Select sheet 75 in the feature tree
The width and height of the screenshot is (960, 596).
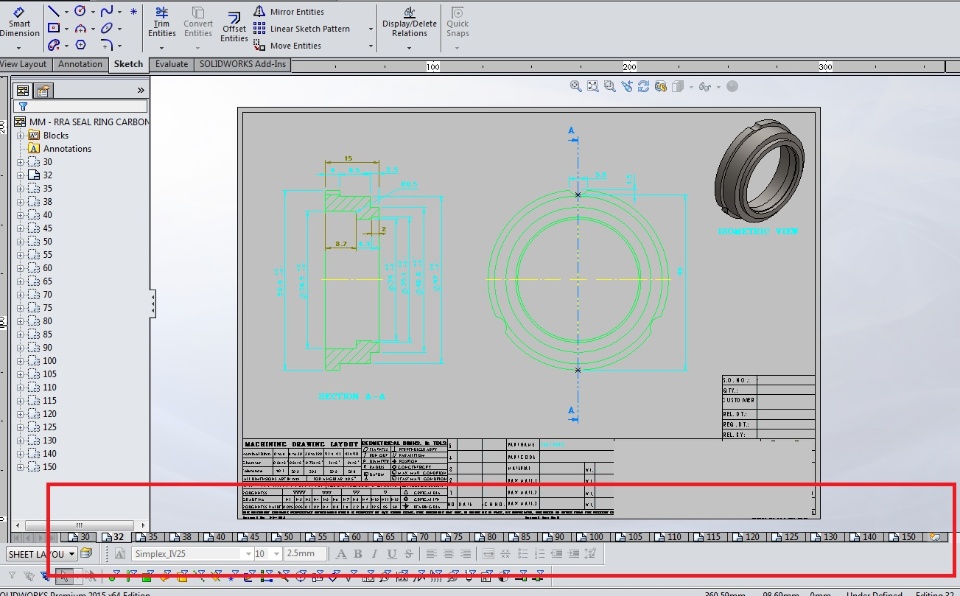pos(47,308)
